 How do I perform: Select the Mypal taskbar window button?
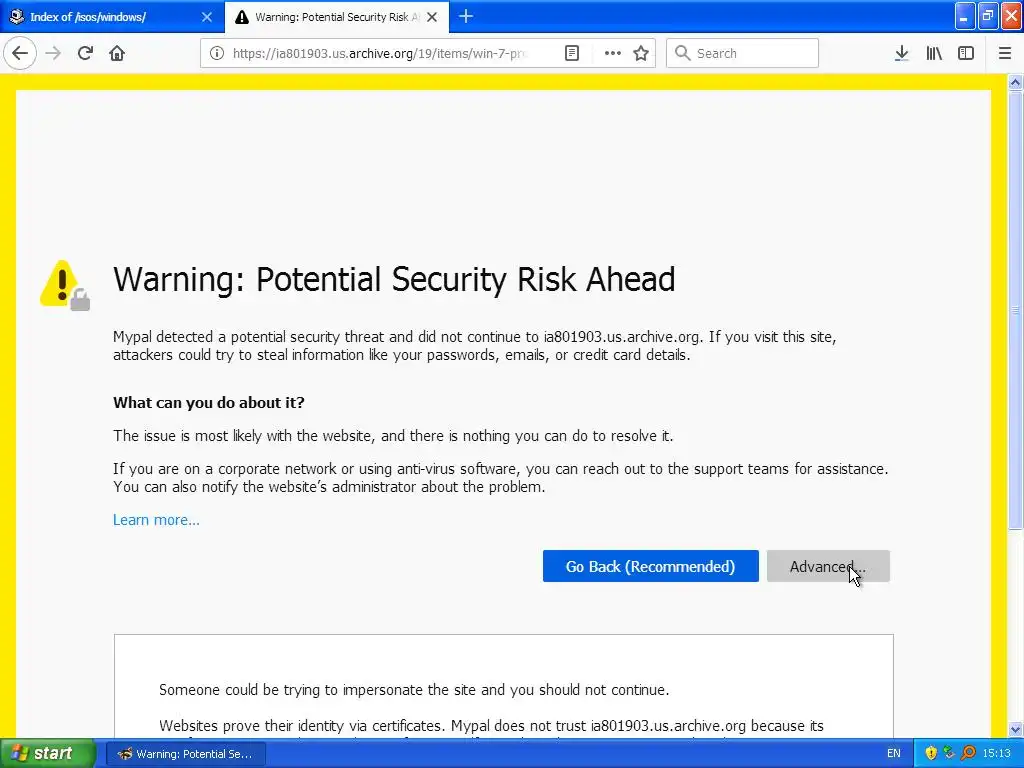(x=185, y=754)
